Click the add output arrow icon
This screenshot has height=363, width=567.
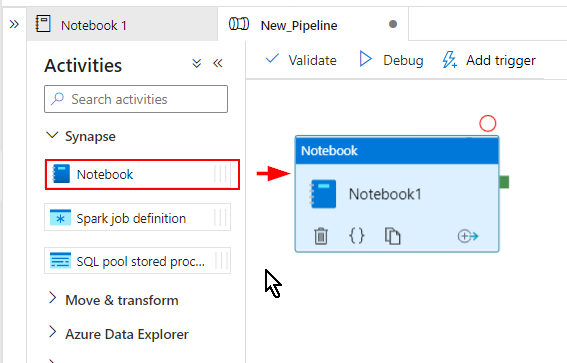point(468,236)
